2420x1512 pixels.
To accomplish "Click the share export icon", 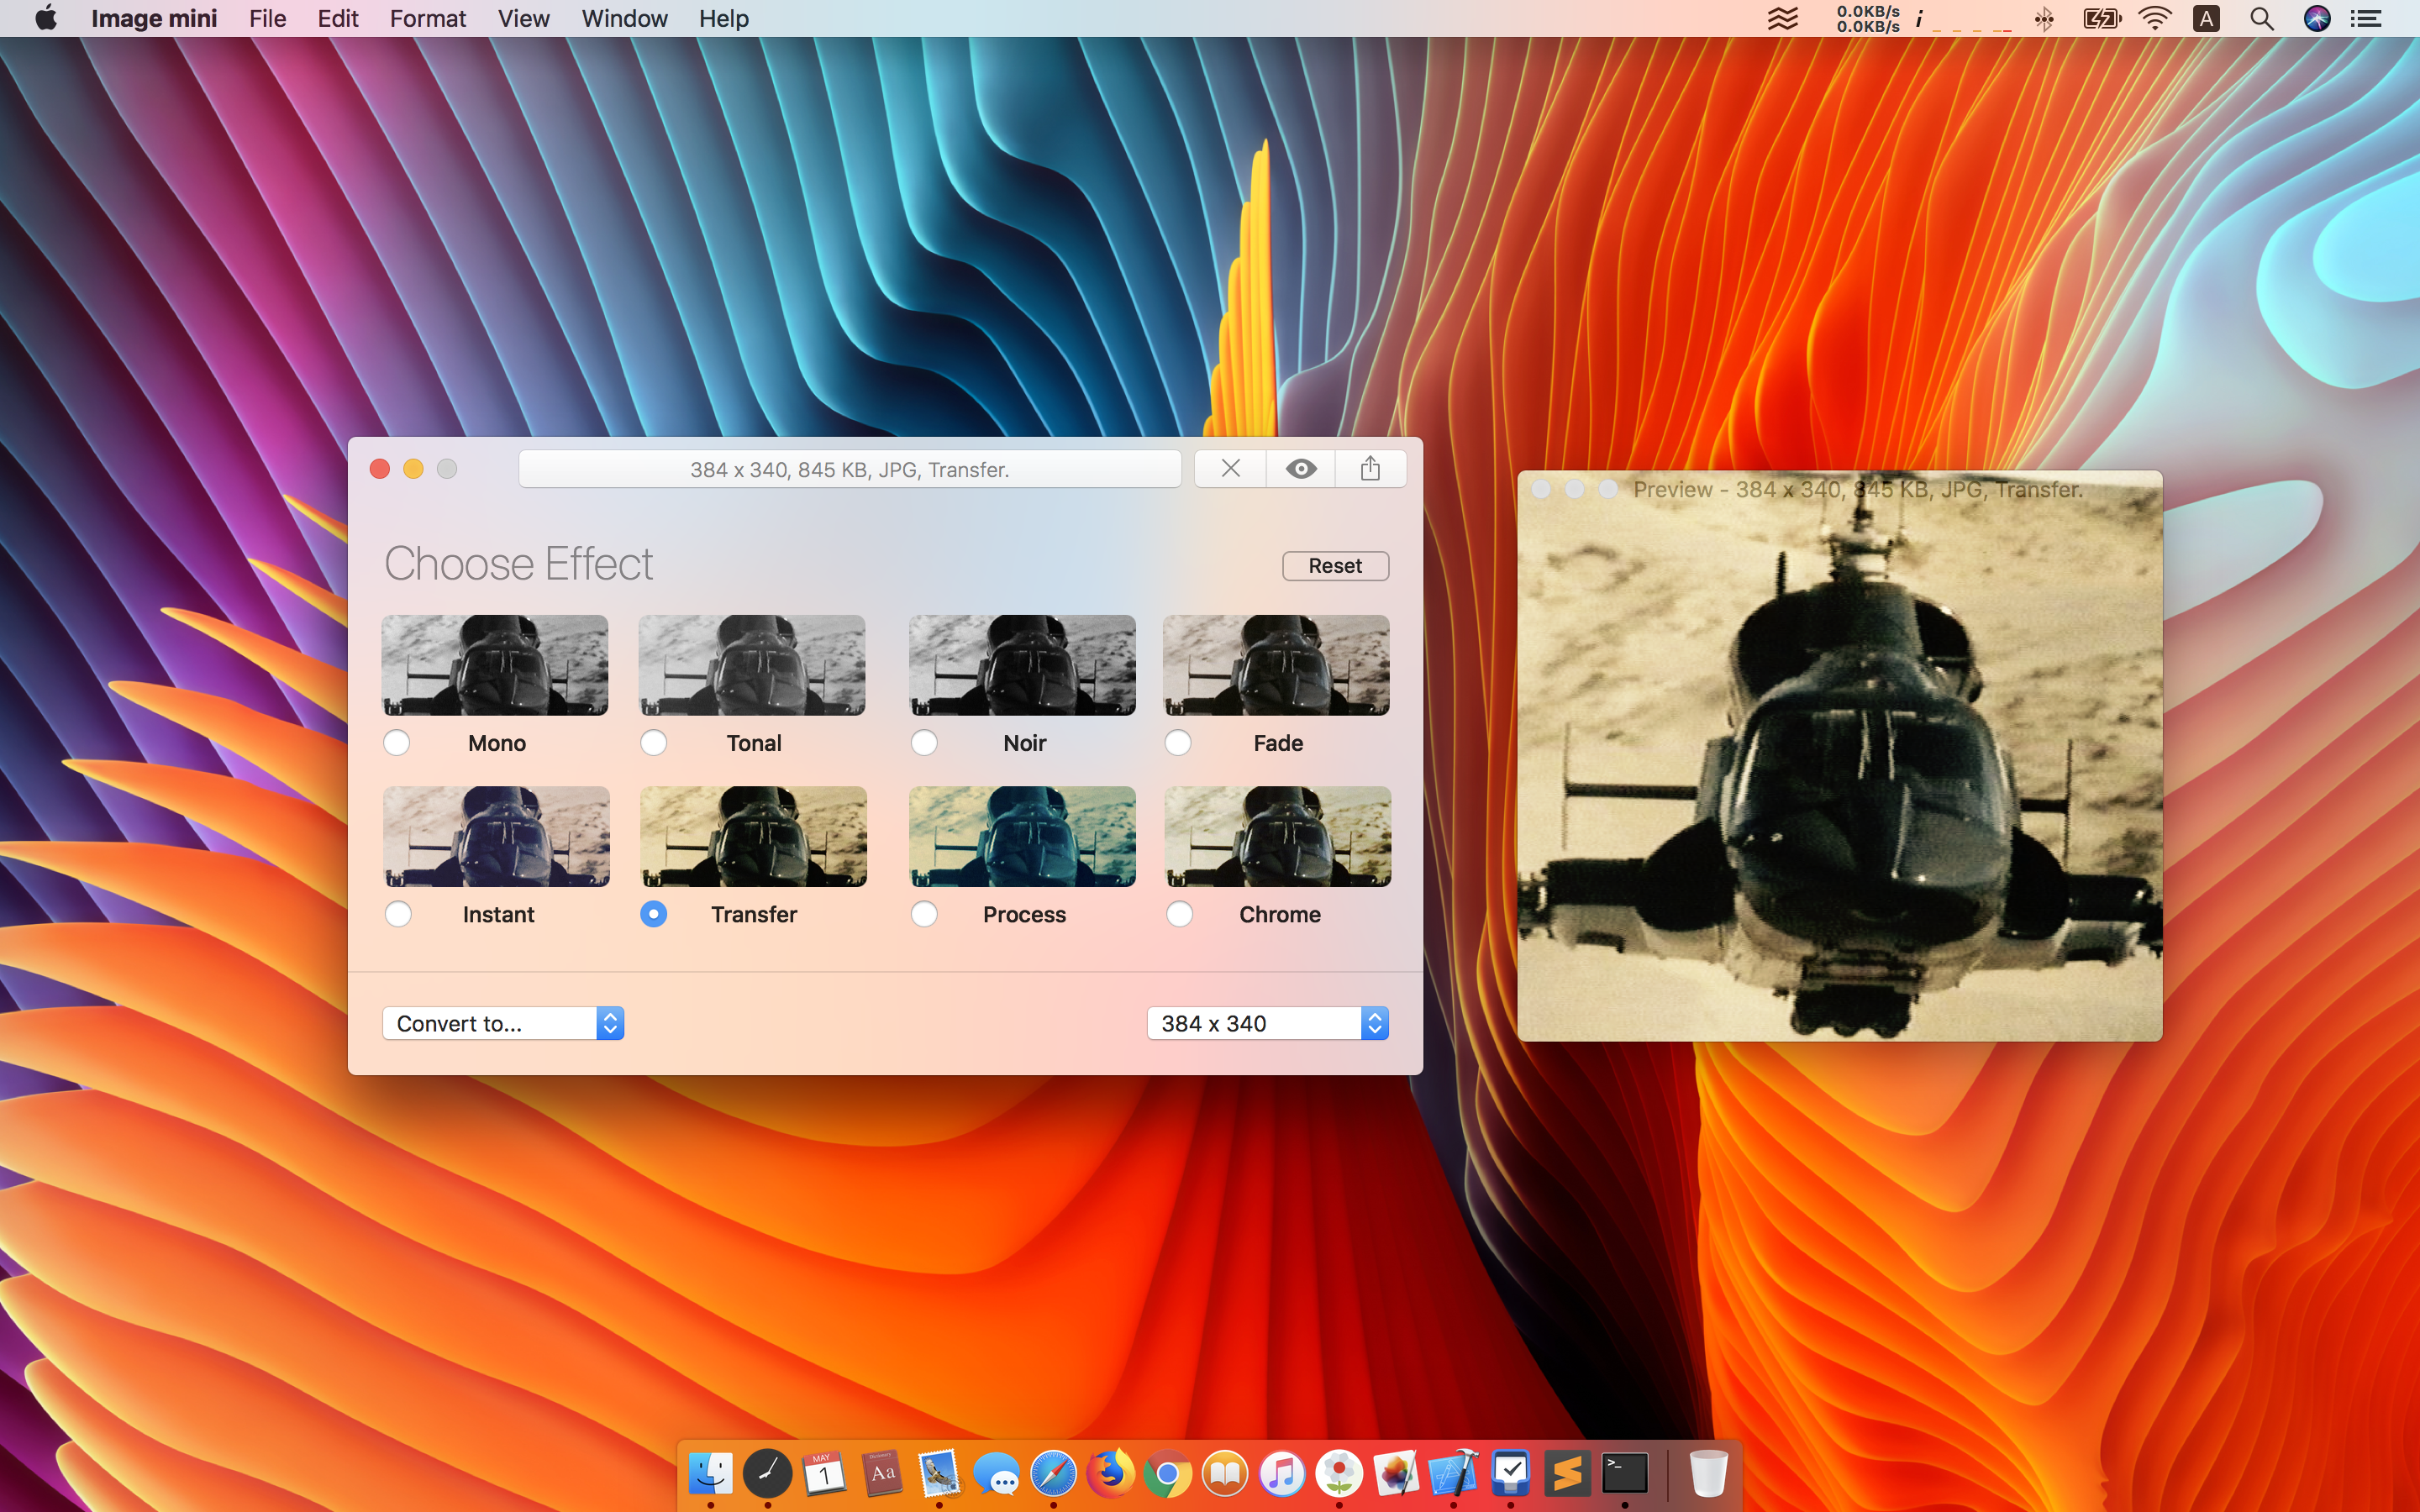I will 1370,469.
